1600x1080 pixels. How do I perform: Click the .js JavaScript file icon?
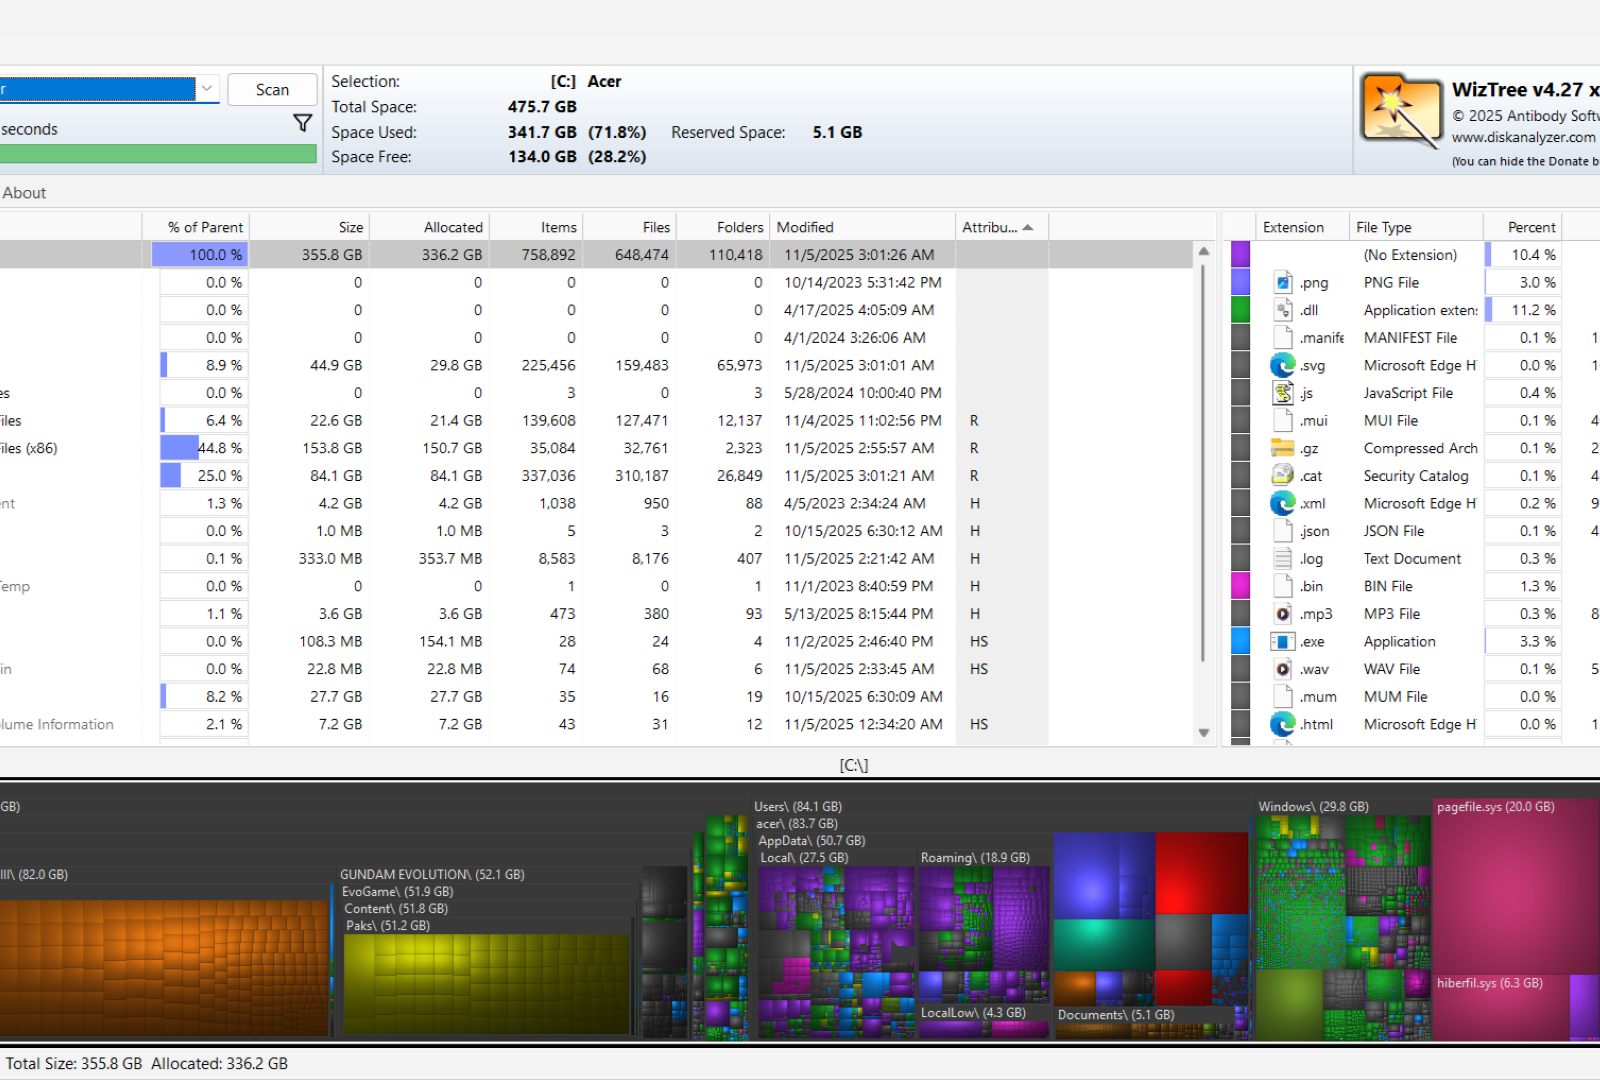[1283, 393]
